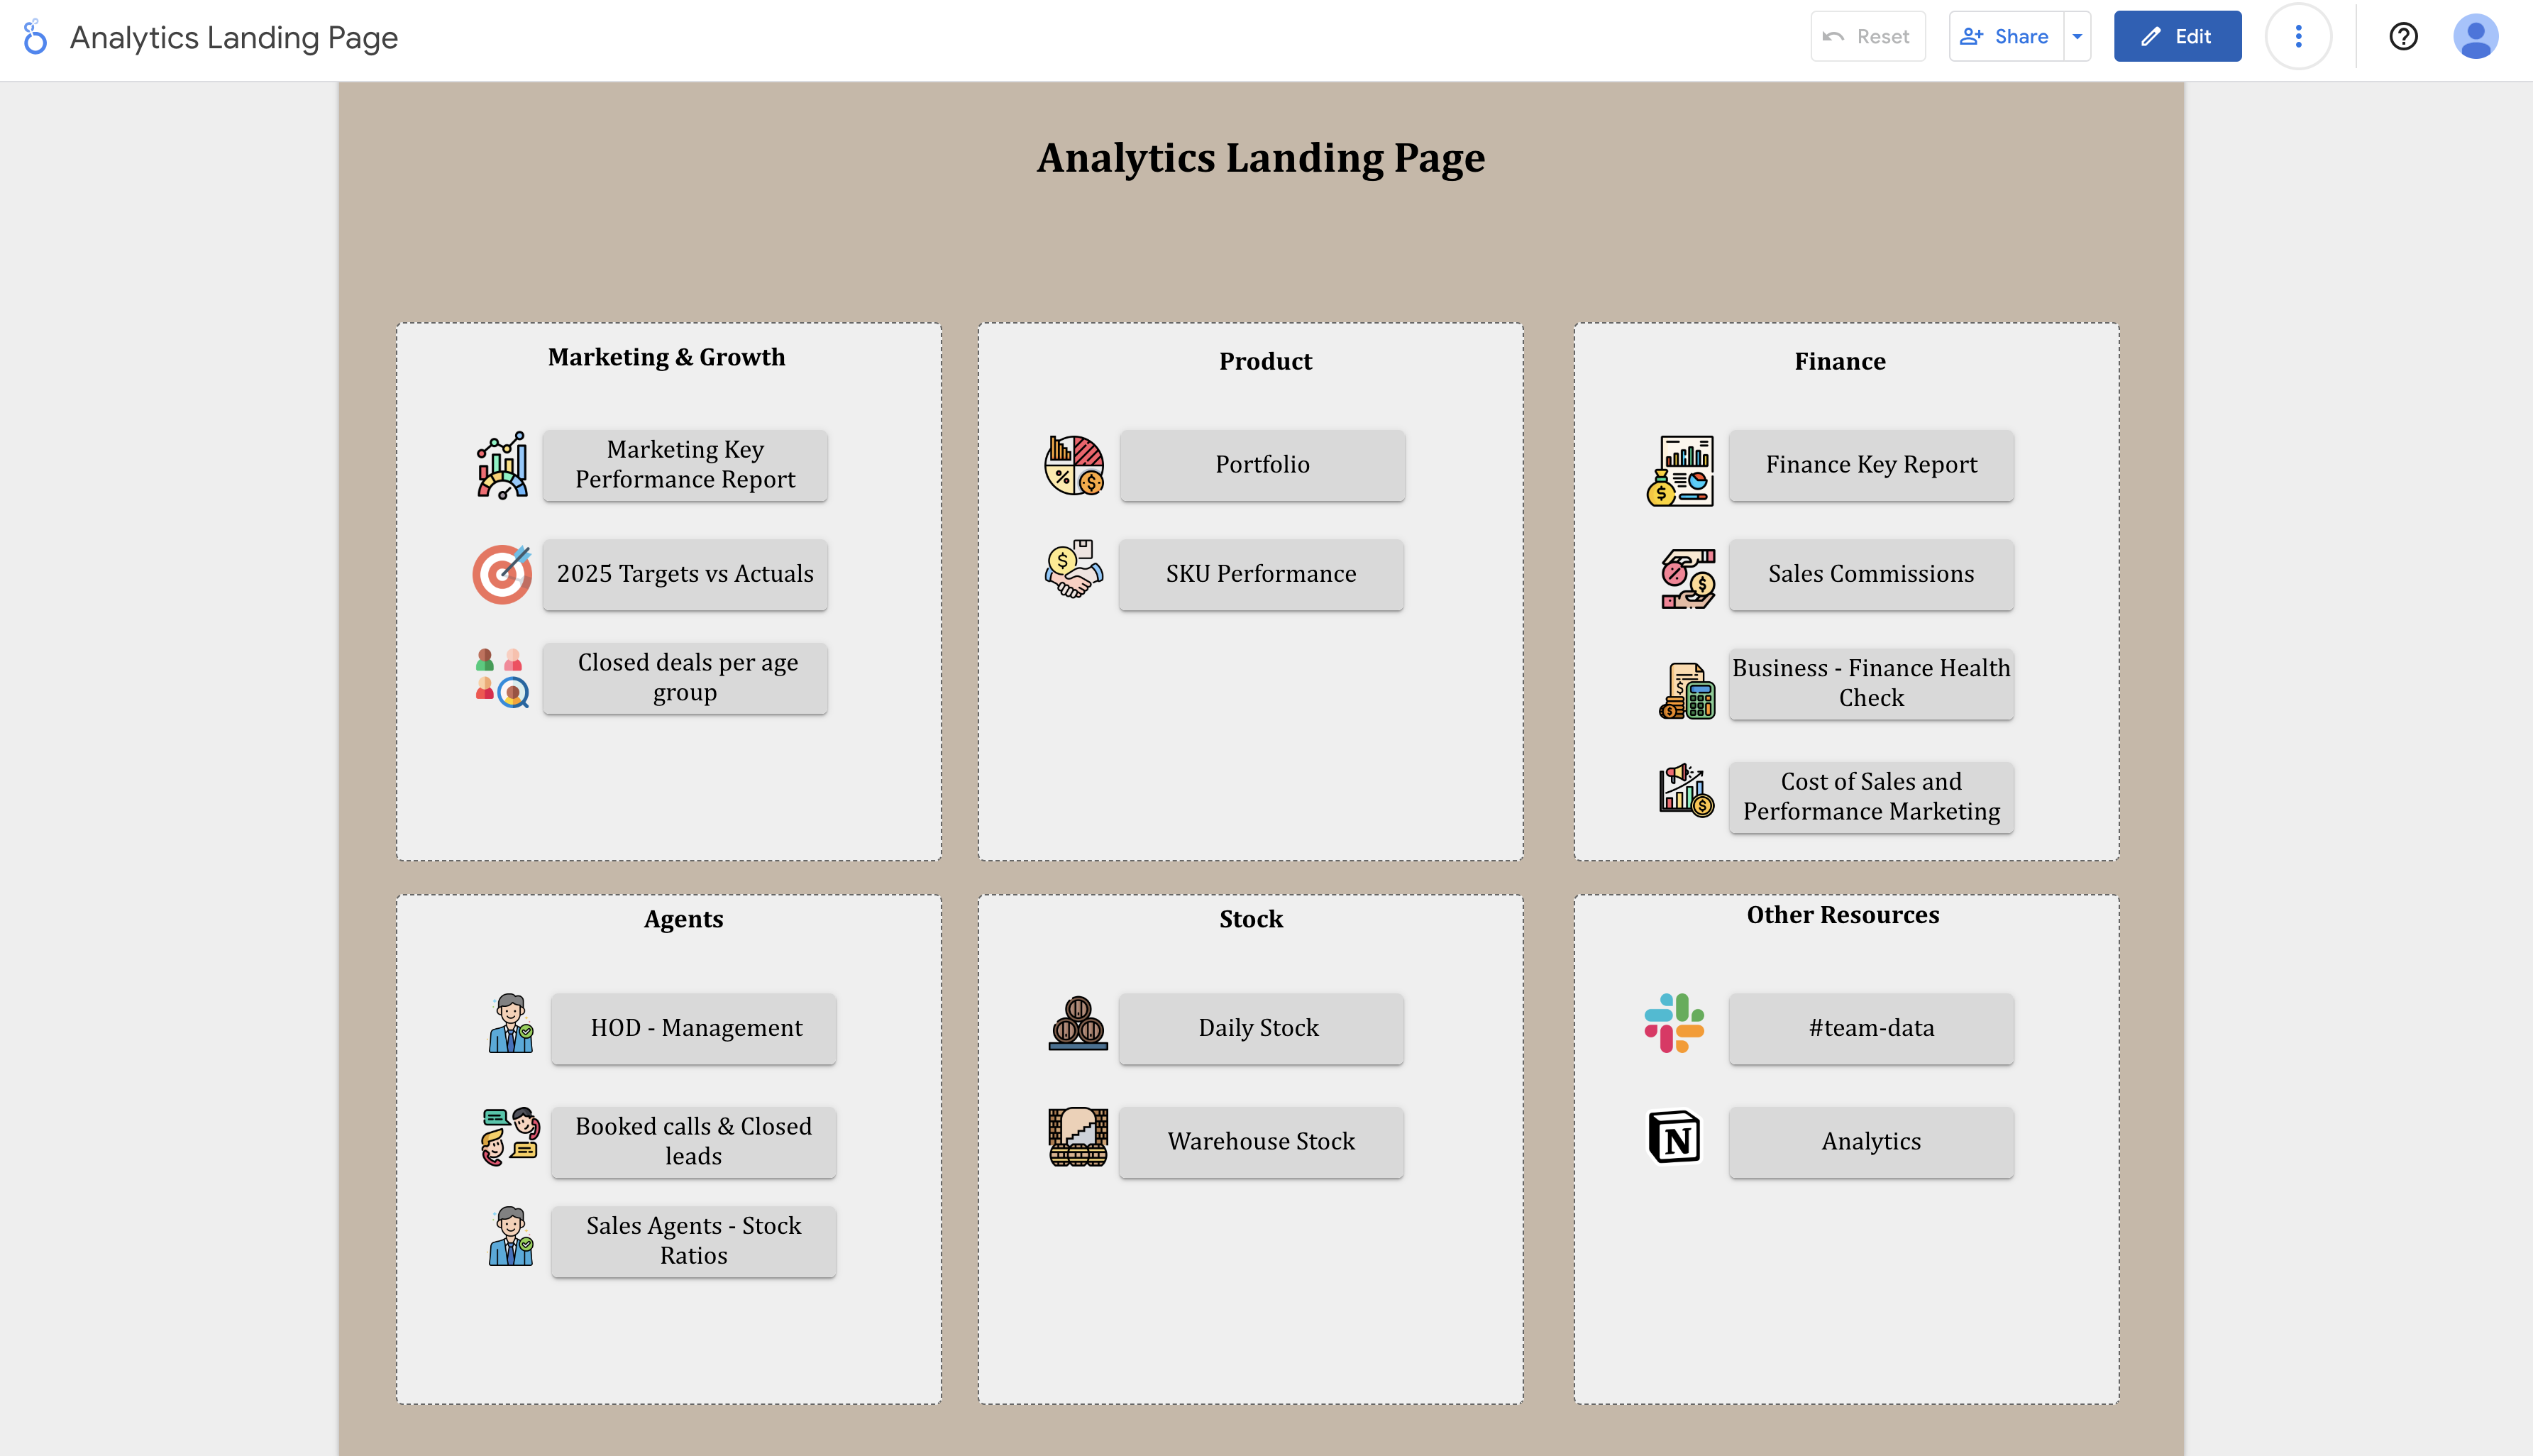Open the Daily Stock report
Screen dimensions: 2533x1456
tap(1261, 1028)
